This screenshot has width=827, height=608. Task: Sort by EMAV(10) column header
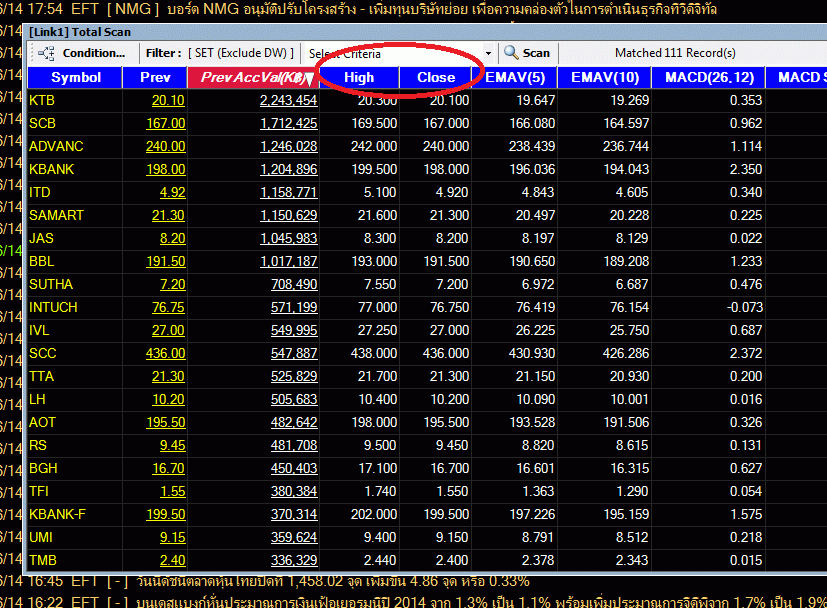[605, 78]
